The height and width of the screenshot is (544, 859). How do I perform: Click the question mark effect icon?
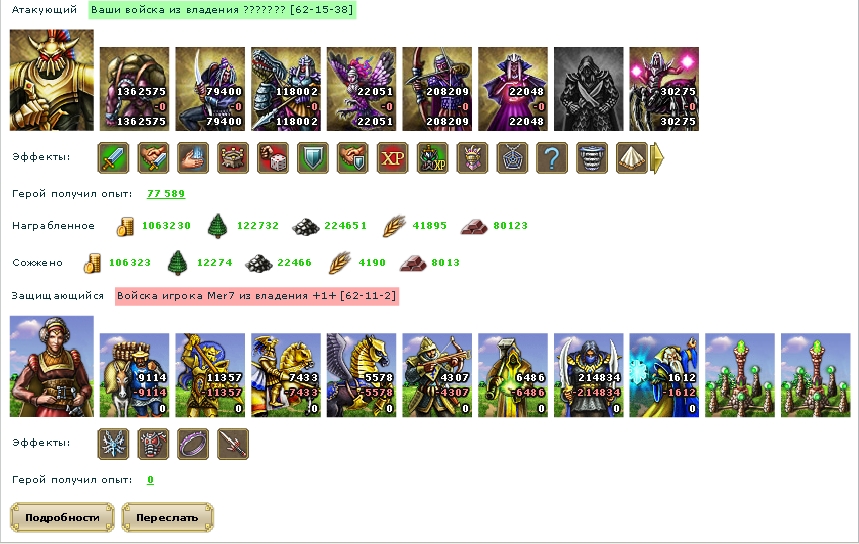pos(552,158)
